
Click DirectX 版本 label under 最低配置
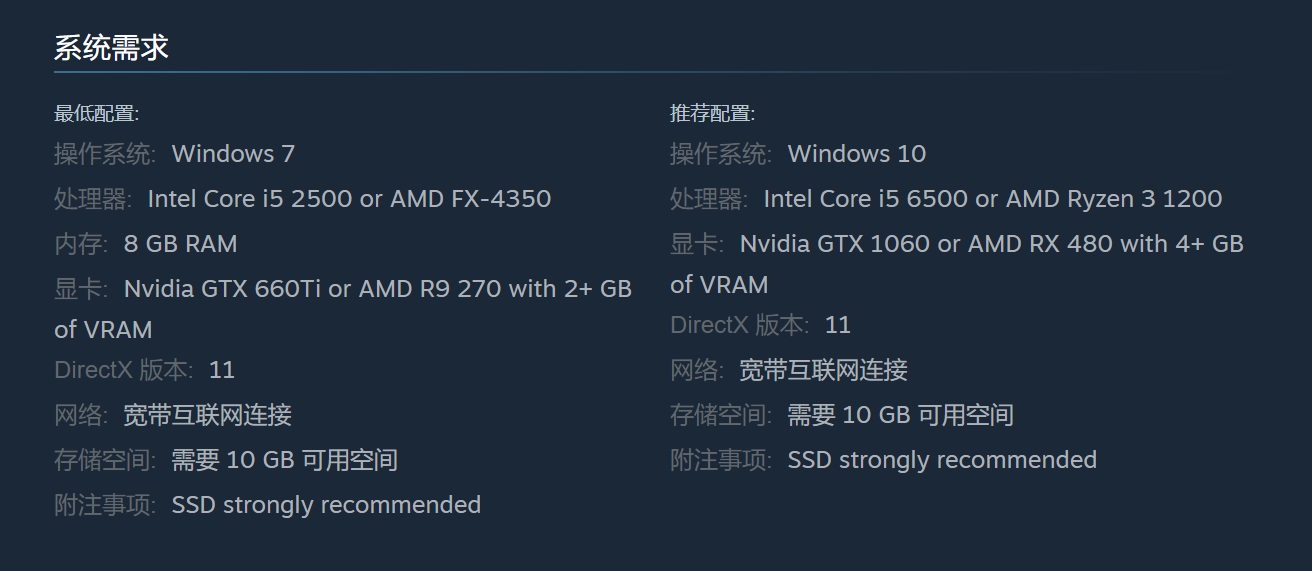[x=123, y=370]
